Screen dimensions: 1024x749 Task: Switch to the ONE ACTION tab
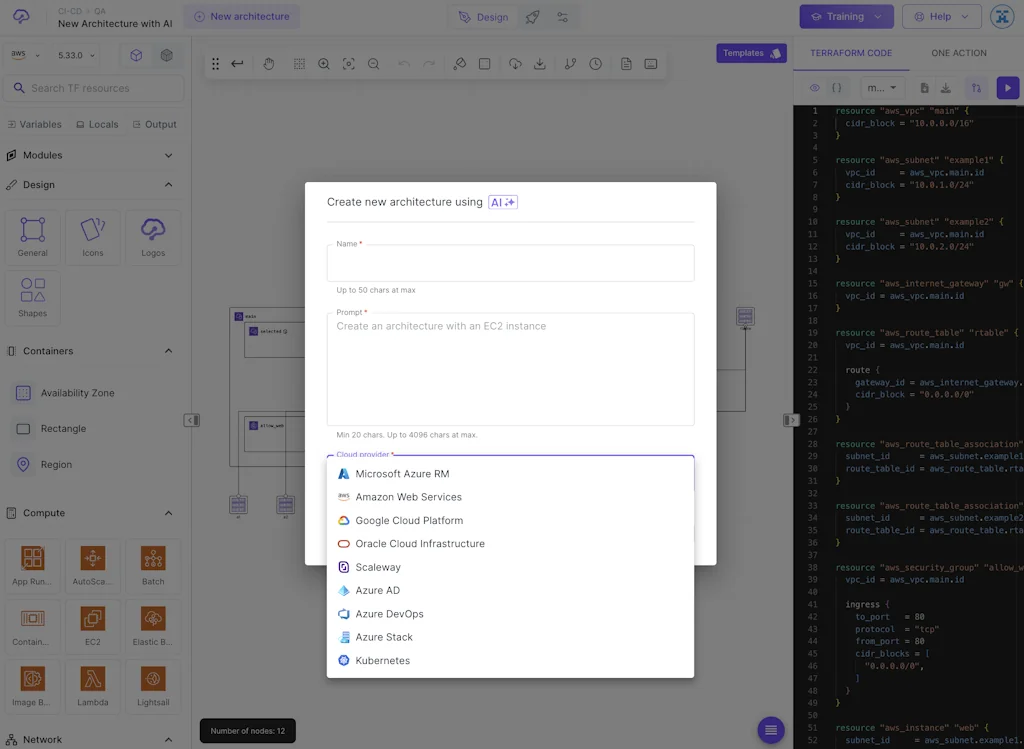click(958, 53)
